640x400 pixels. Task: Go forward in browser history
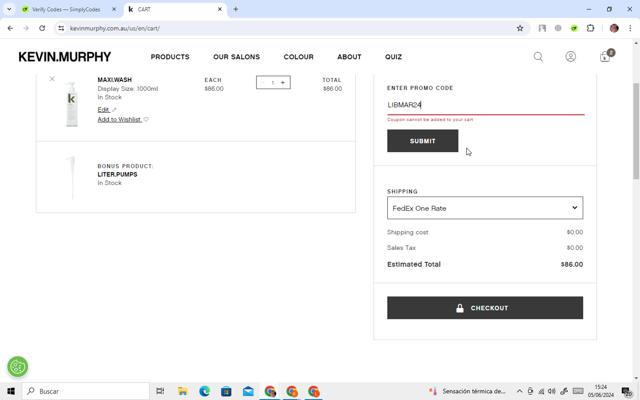(x=26, y=28)
